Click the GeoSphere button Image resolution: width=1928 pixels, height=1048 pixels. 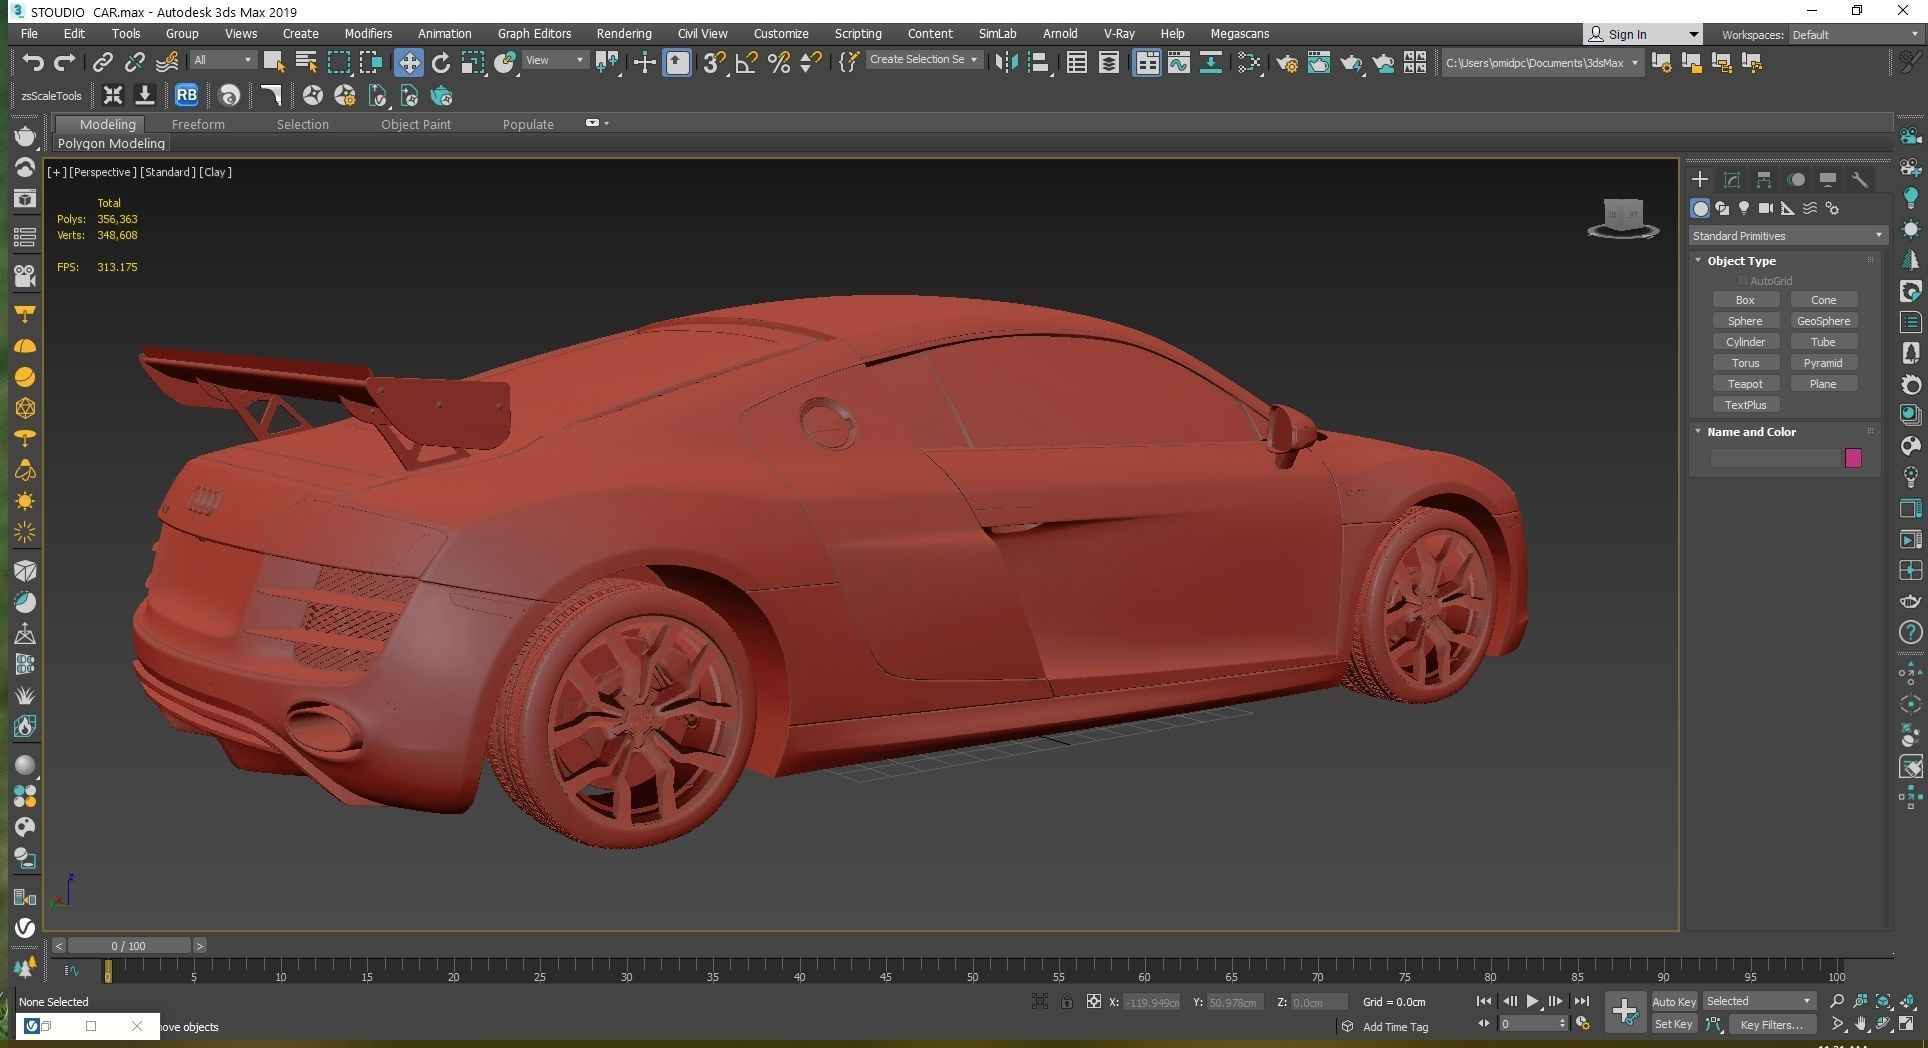[x=1823, y=321]
